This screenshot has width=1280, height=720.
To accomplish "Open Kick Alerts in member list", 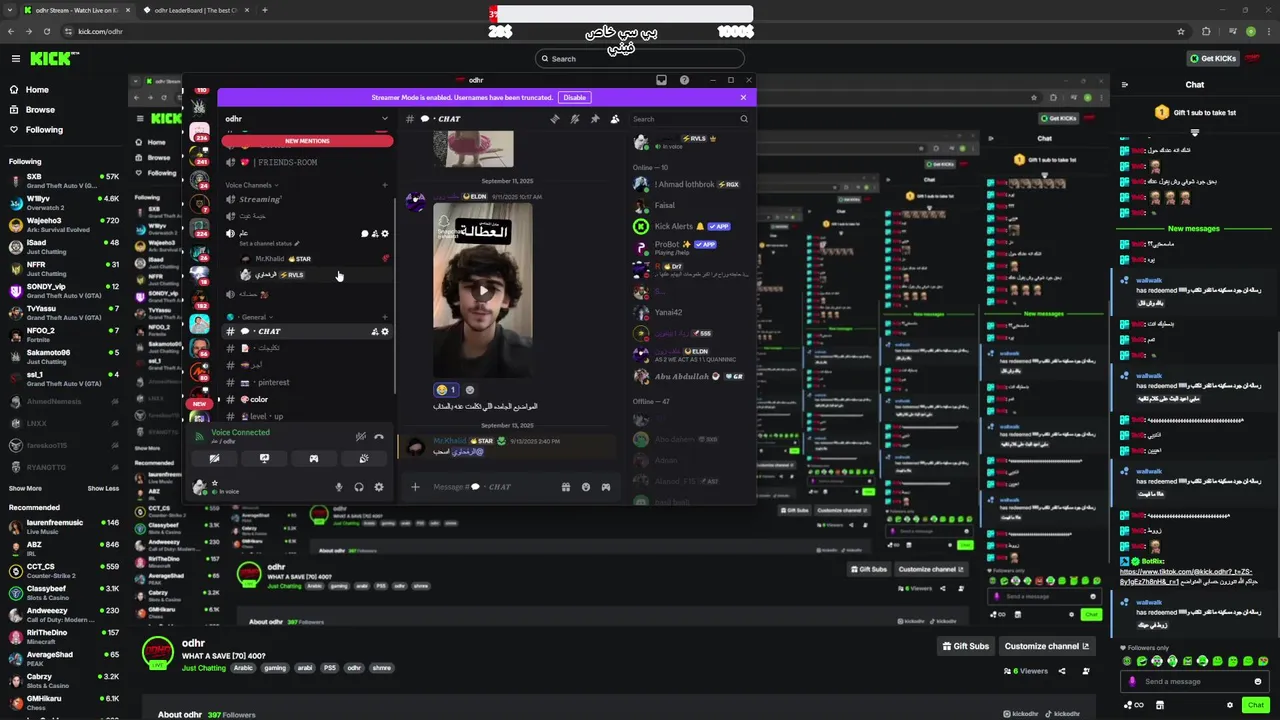I will 690,226.
